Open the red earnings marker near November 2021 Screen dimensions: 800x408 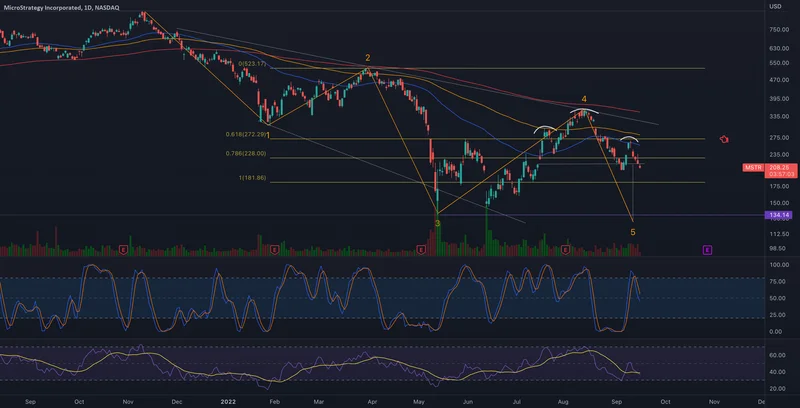[x=123, y=248]
